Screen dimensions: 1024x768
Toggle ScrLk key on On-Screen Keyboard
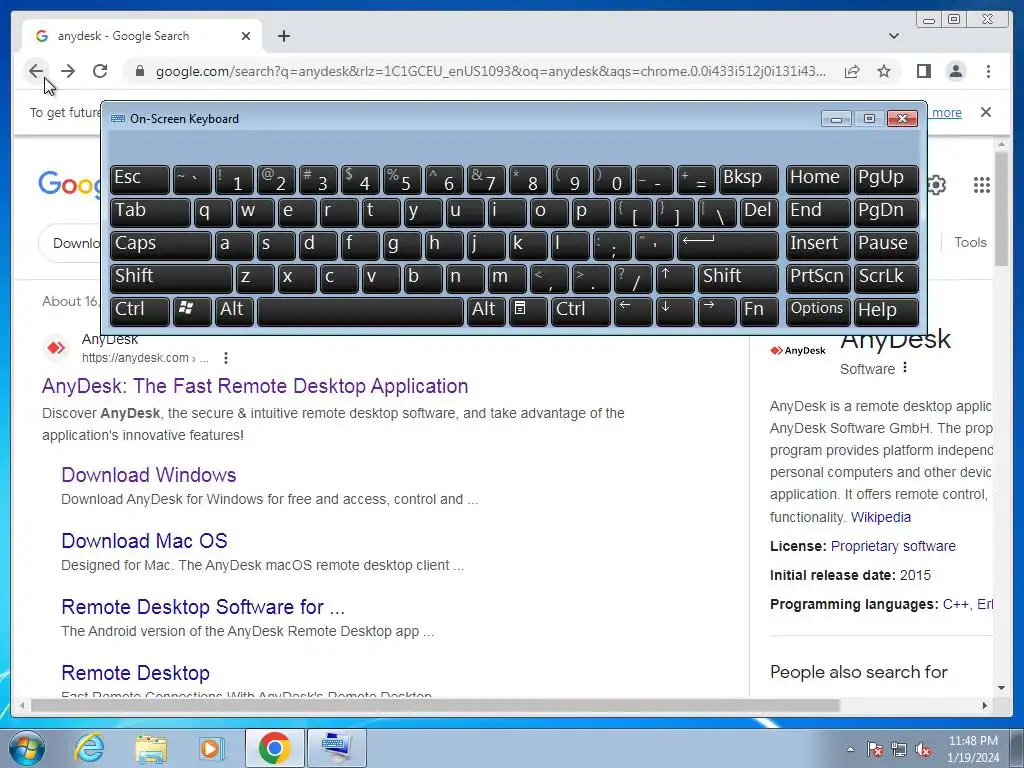[886, 278]
